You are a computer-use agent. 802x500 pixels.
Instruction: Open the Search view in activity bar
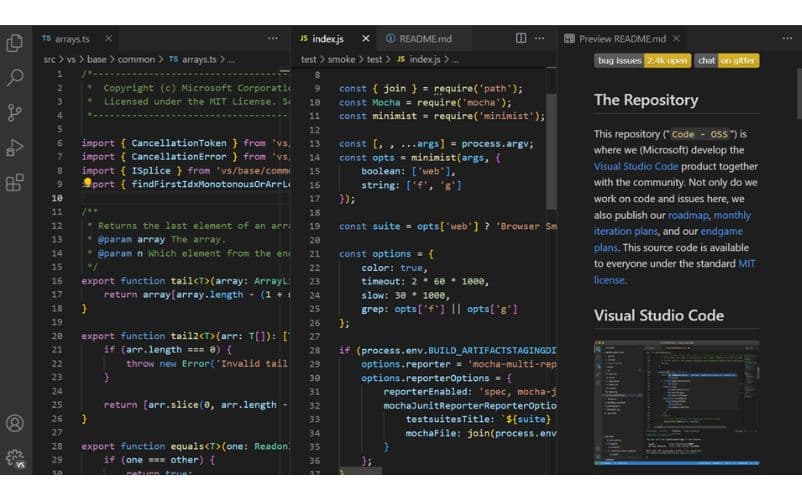click(15, 77)
